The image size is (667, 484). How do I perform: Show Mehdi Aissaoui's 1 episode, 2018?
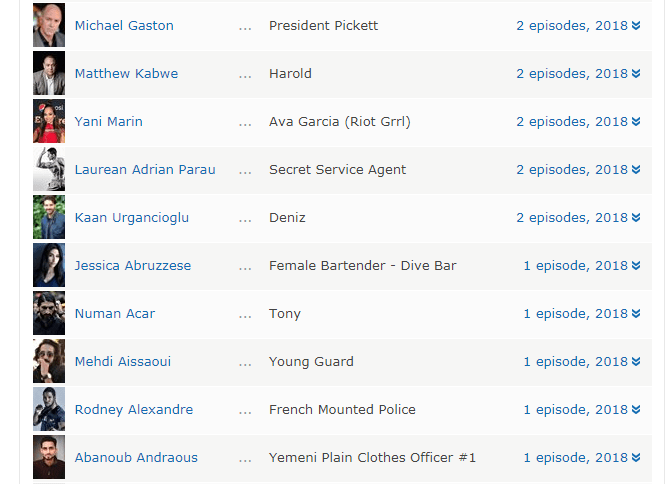[x=575, y=362]
